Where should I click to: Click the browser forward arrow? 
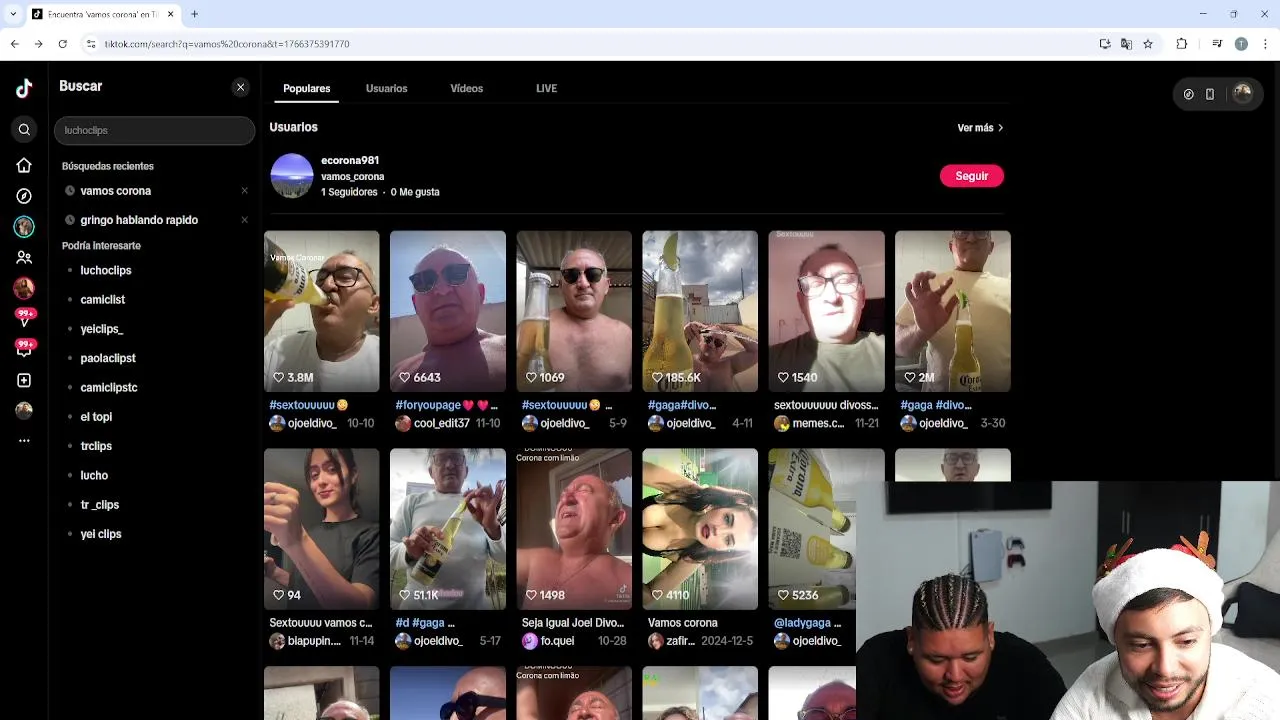38,44
